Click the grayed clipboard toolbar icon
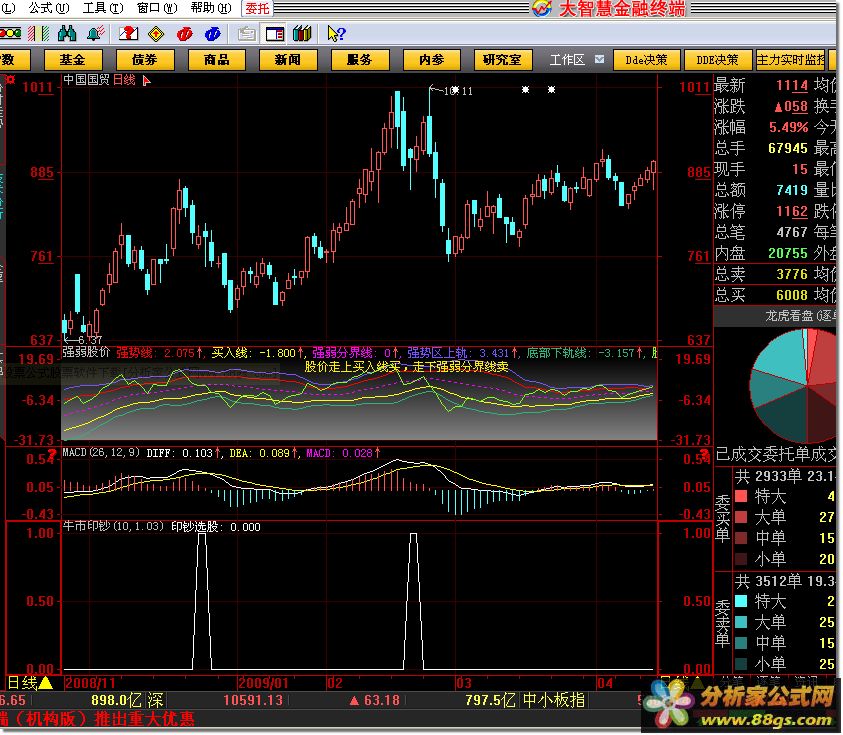 [246, 34]
